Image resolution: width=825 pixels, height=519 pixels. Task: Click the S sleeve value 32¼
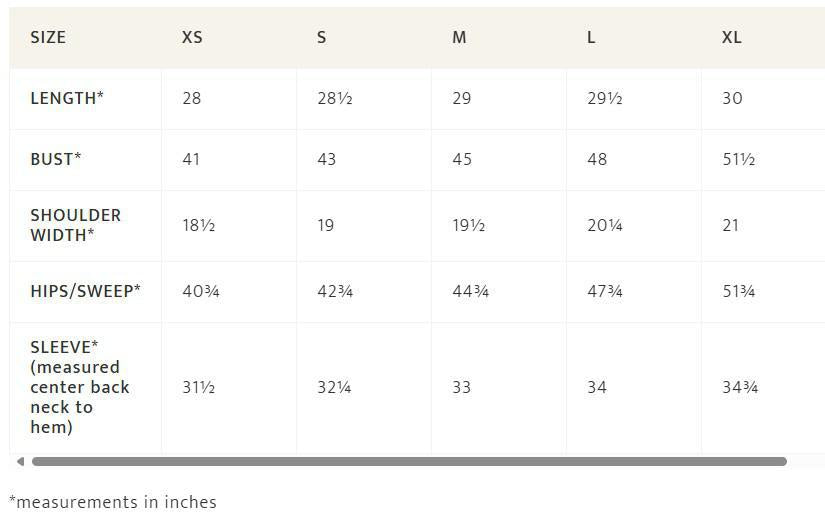[x=334, y=387]
